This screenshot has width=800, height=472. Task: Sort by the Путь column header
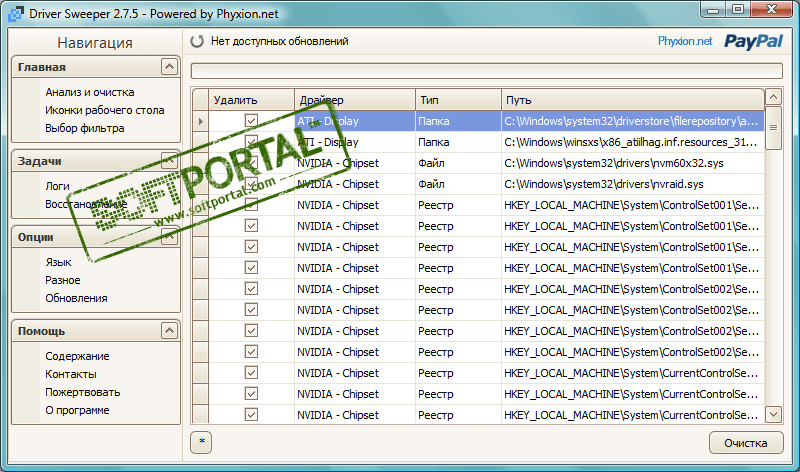click(633, 100)
